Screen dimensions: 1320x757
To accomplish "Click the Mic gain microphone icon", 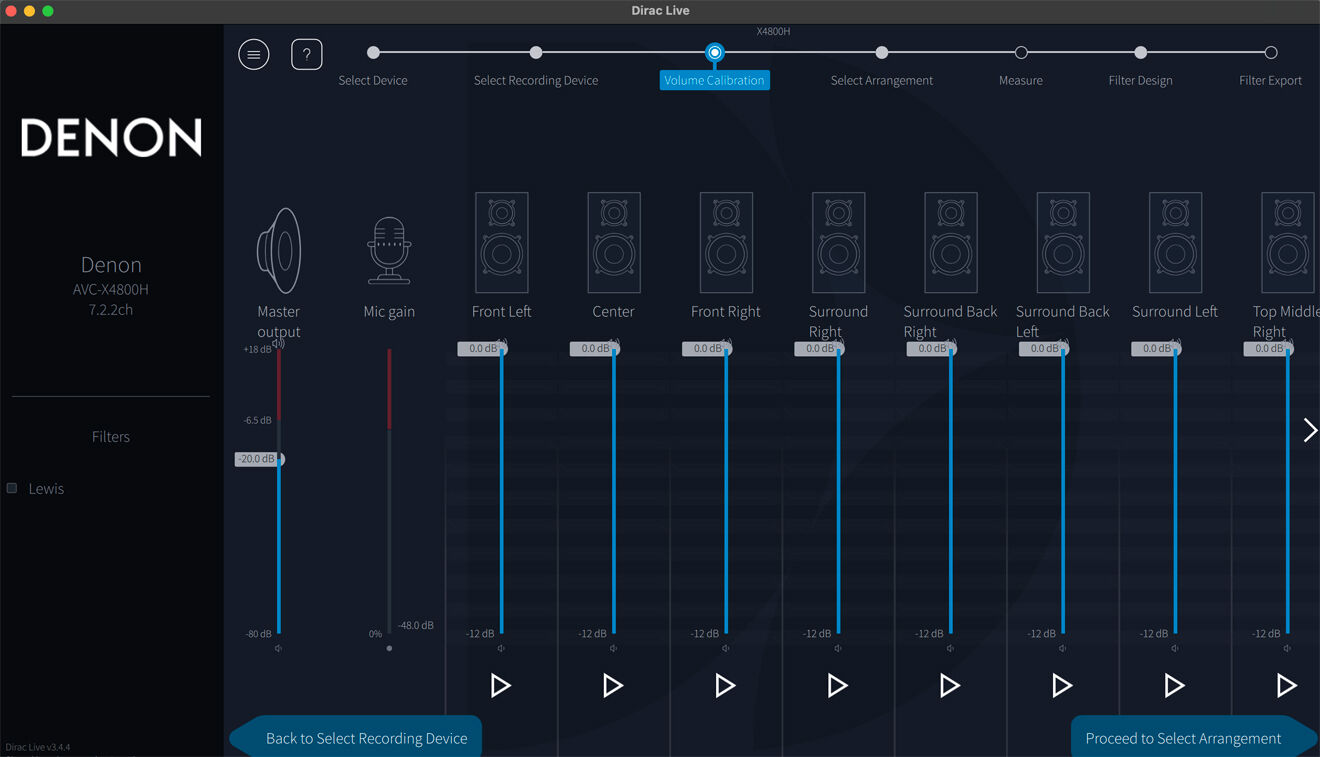I will point(389,250).
